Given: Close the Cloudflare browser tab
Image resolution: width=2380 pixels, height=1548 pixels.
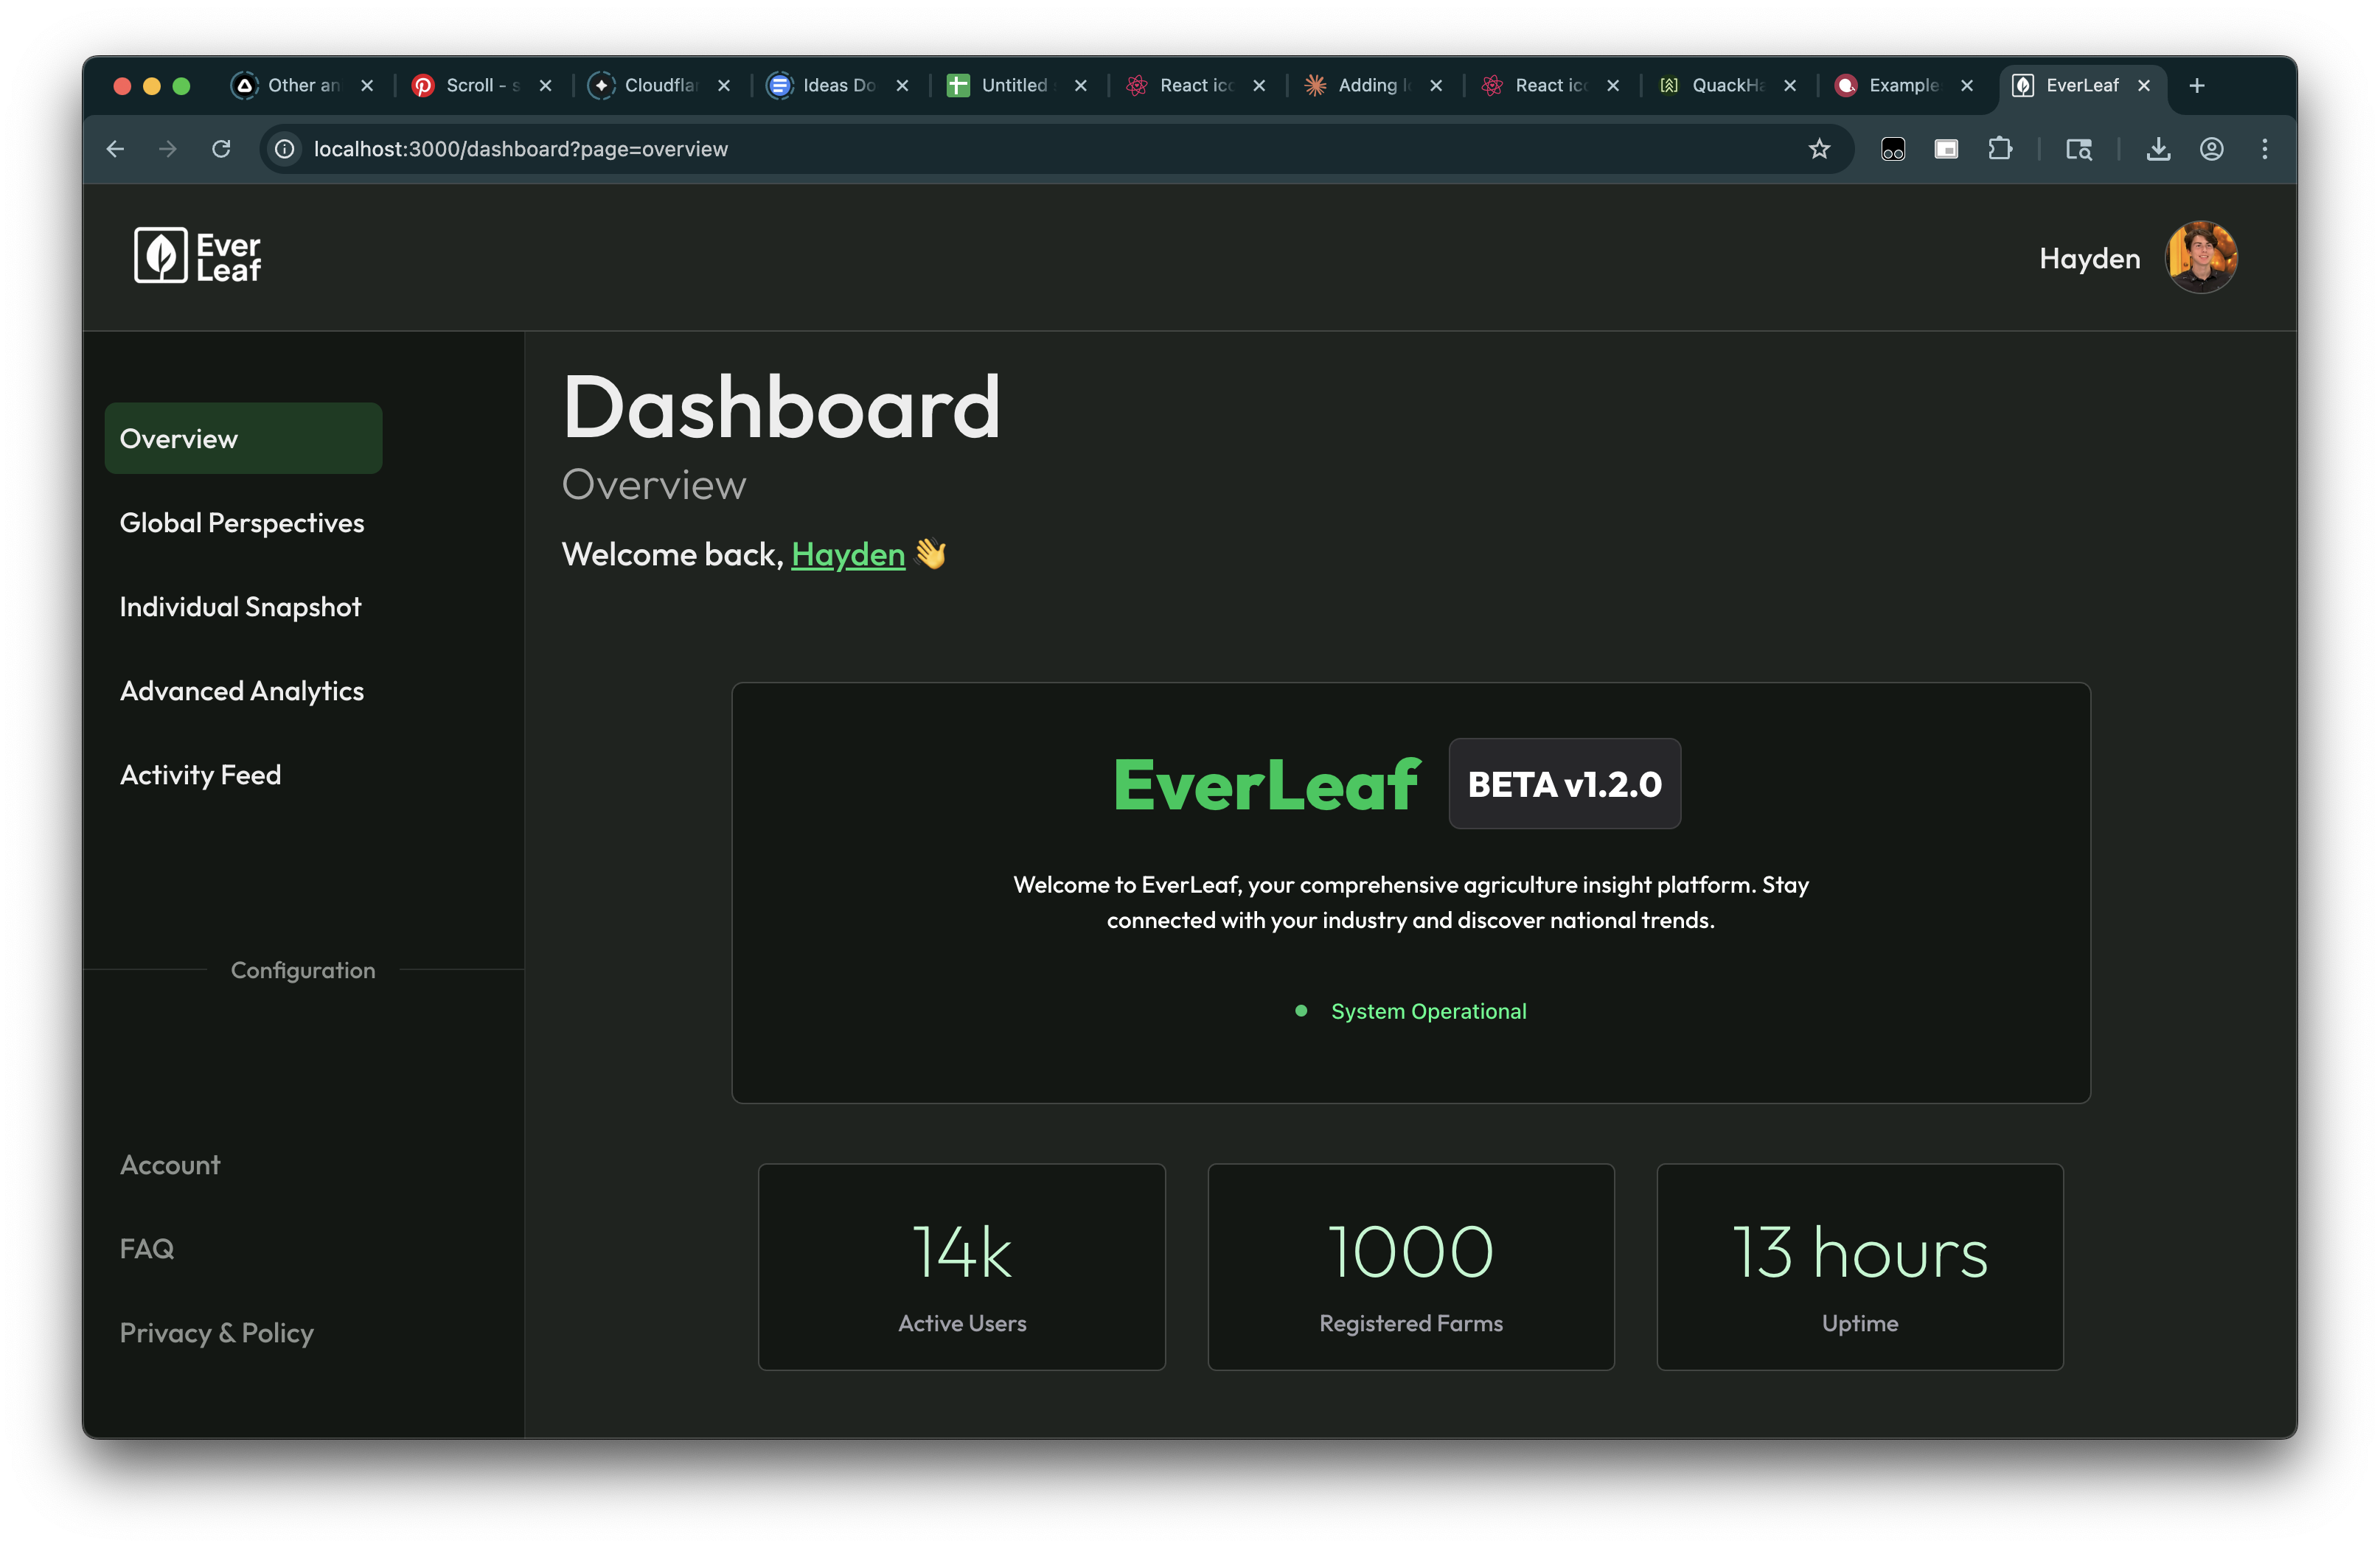Looking at the screenshot, I should pos(724,86).
